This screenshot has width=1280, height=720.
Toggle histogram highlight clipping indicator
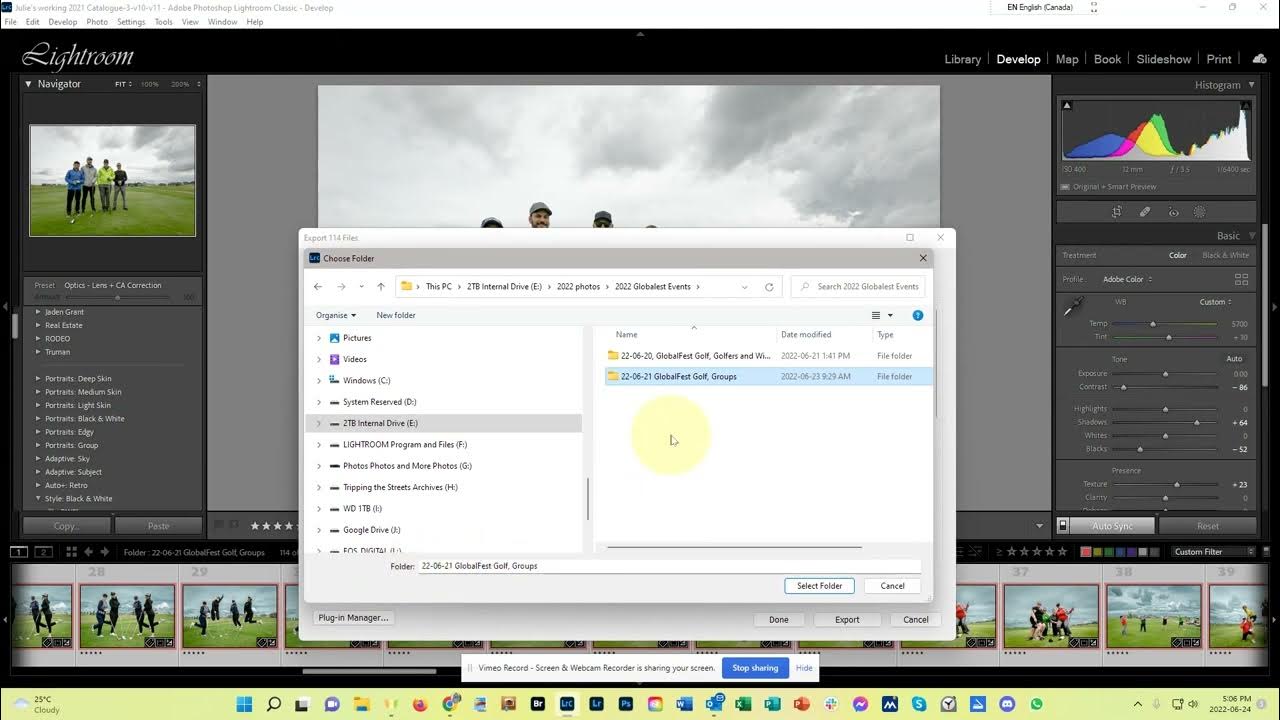1245,105
